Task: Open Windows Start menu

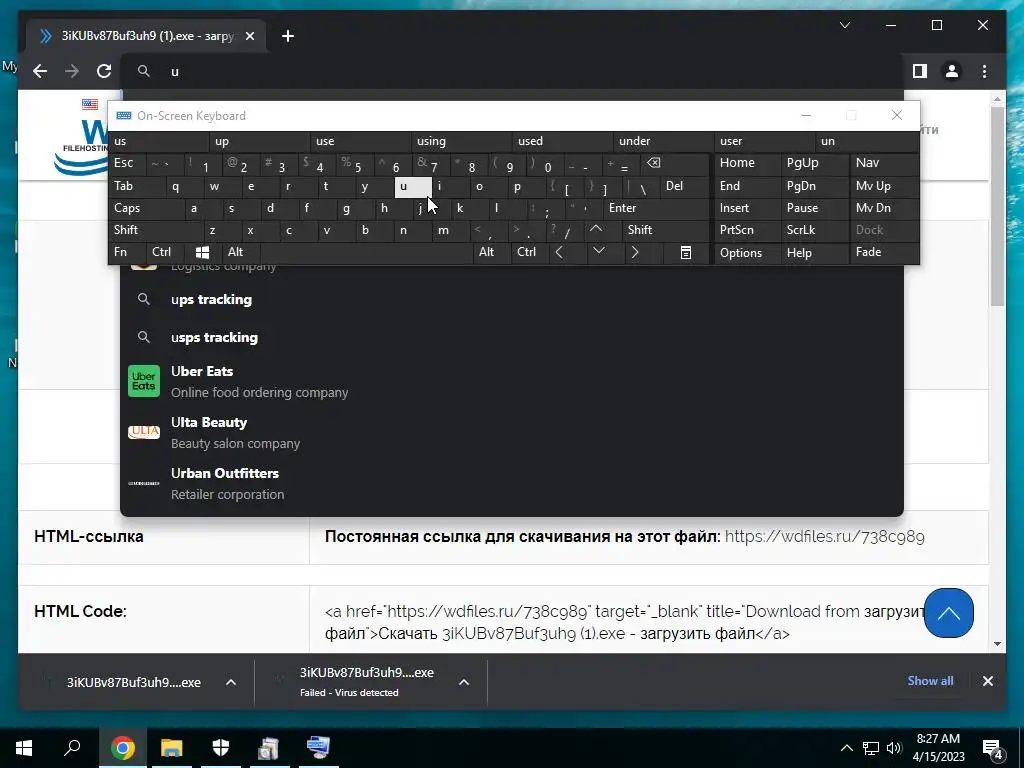Action: 24,748
